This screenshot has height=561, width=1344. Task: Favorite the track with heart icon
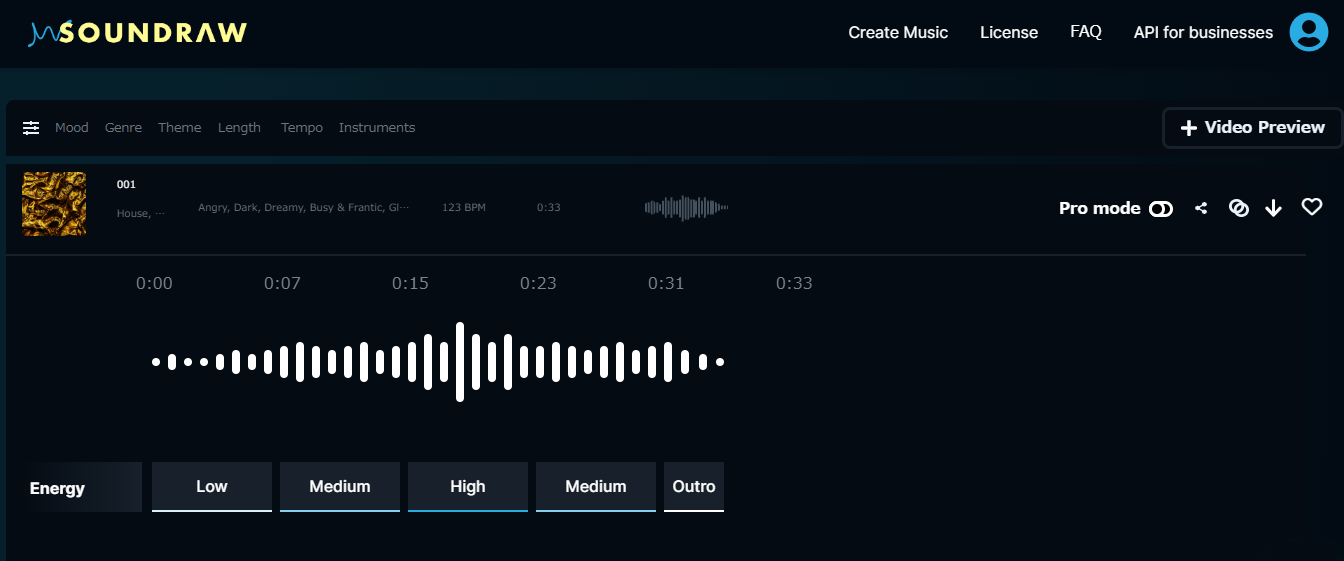point(1311,207)
